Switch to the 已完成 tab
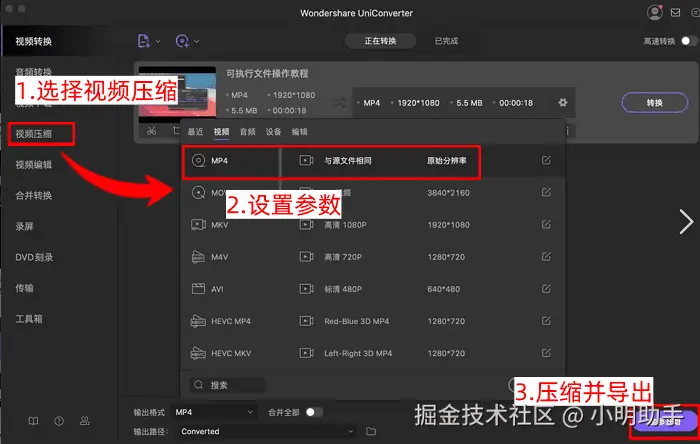Image resolution: width=700 pixels, height=444 pixels. (x=446, y=41)
